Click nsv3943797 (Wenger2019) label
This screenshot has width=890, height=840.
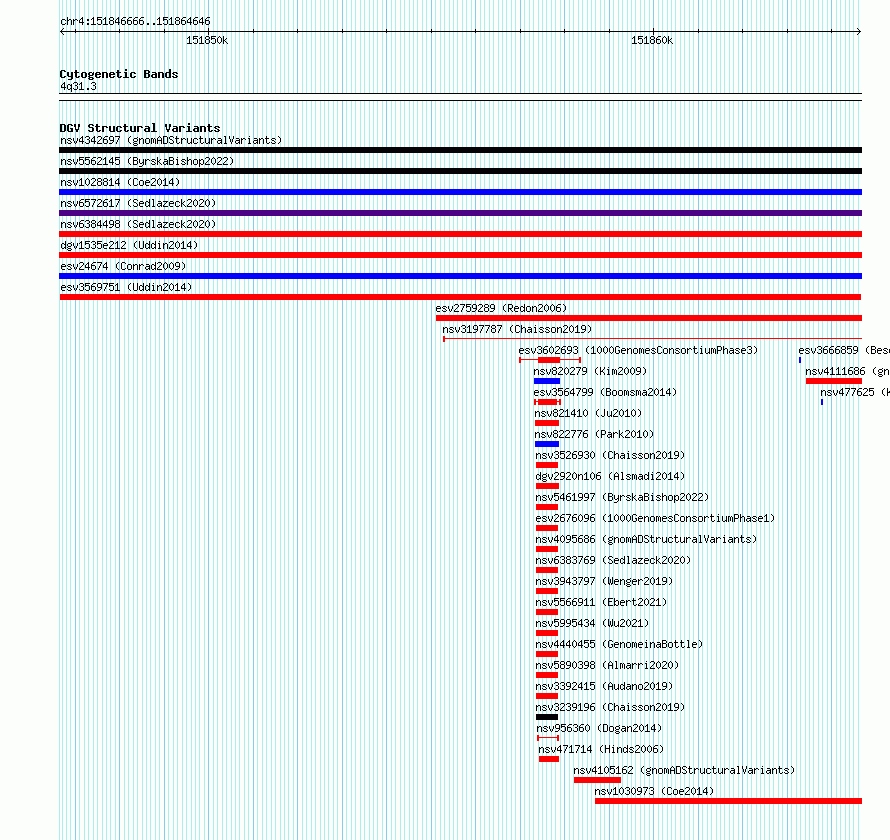(x=604, y=581)
